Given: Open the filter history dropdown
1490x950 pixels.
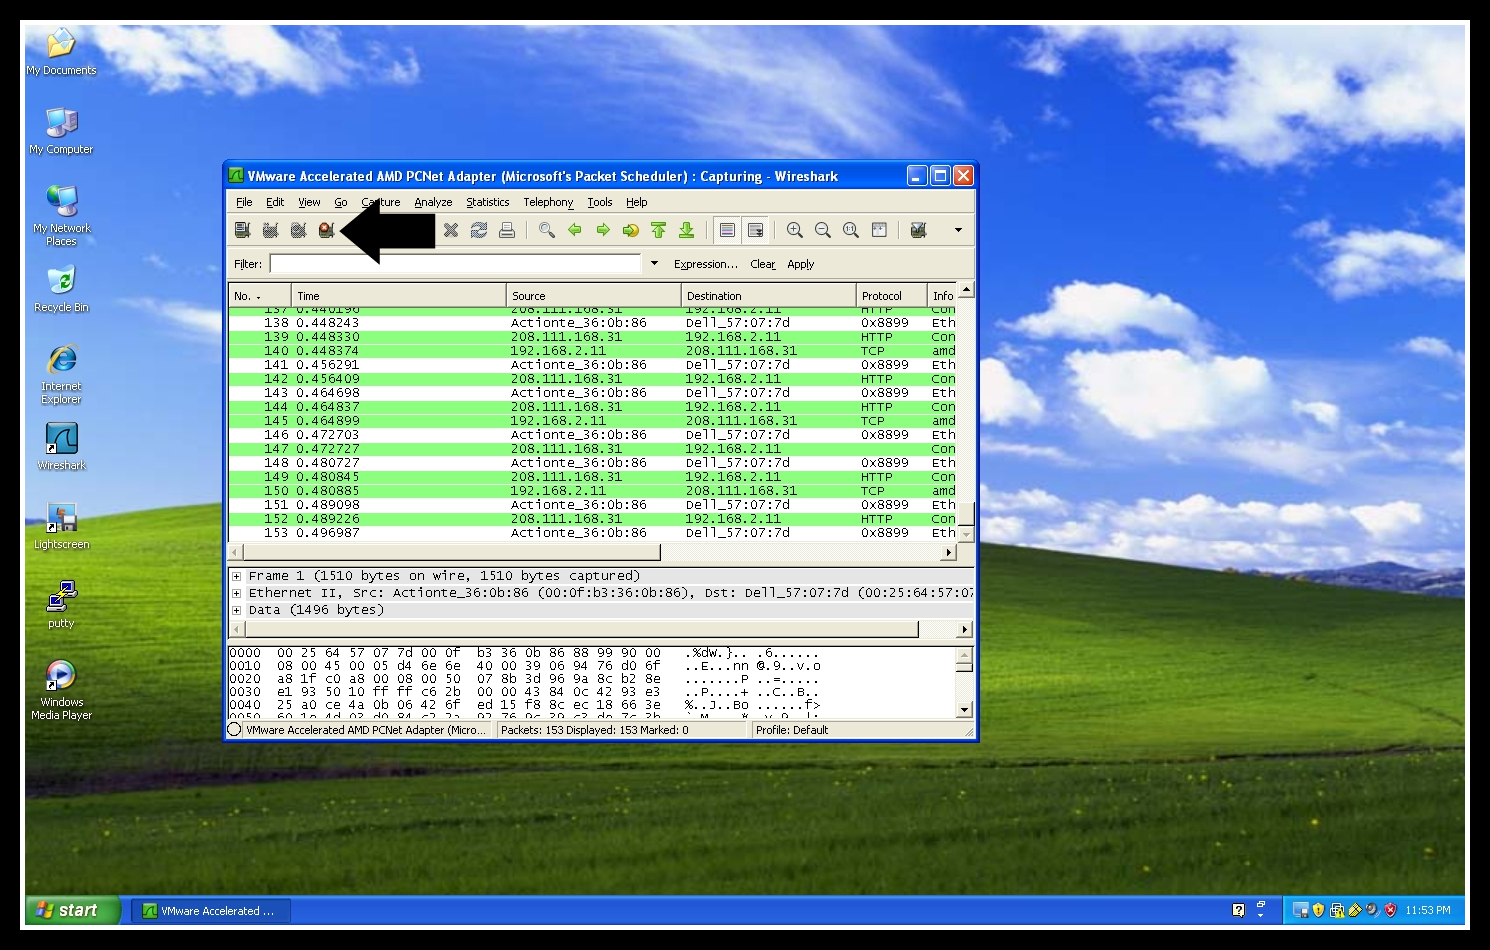Looking at the screenshot, I should coord(654,264).
